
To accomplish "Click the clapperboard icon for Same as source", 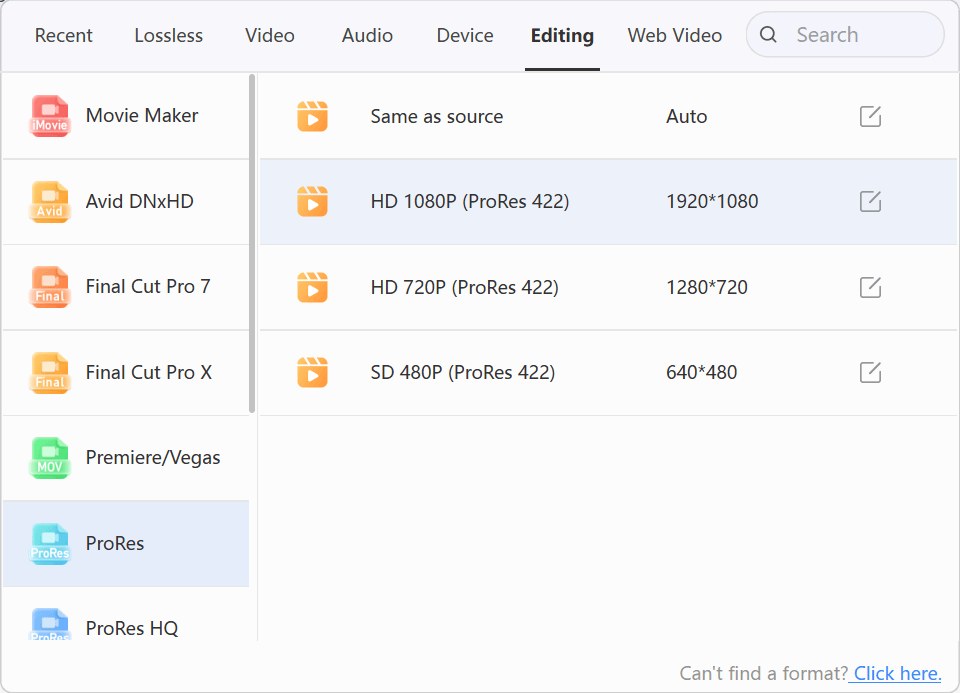I will [312, 116].
